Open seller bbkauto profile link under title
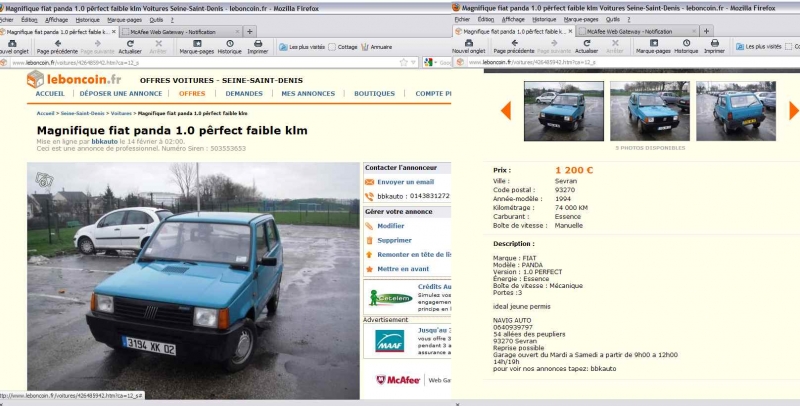Image resolution: width=800 pixels, height=406 pixels. [x=105, y=141]
